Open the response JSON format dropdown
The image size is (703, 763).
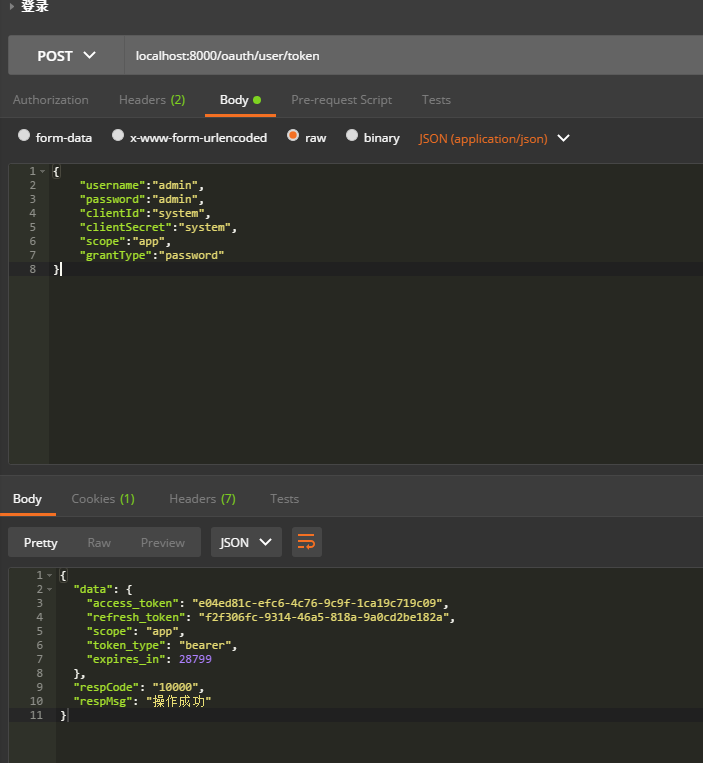click(x=246, y=542)
